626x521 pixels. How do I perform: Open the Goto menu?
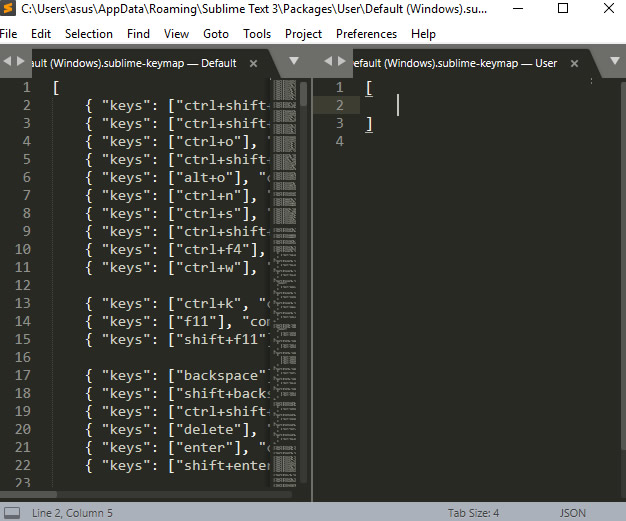coord(216,33)
